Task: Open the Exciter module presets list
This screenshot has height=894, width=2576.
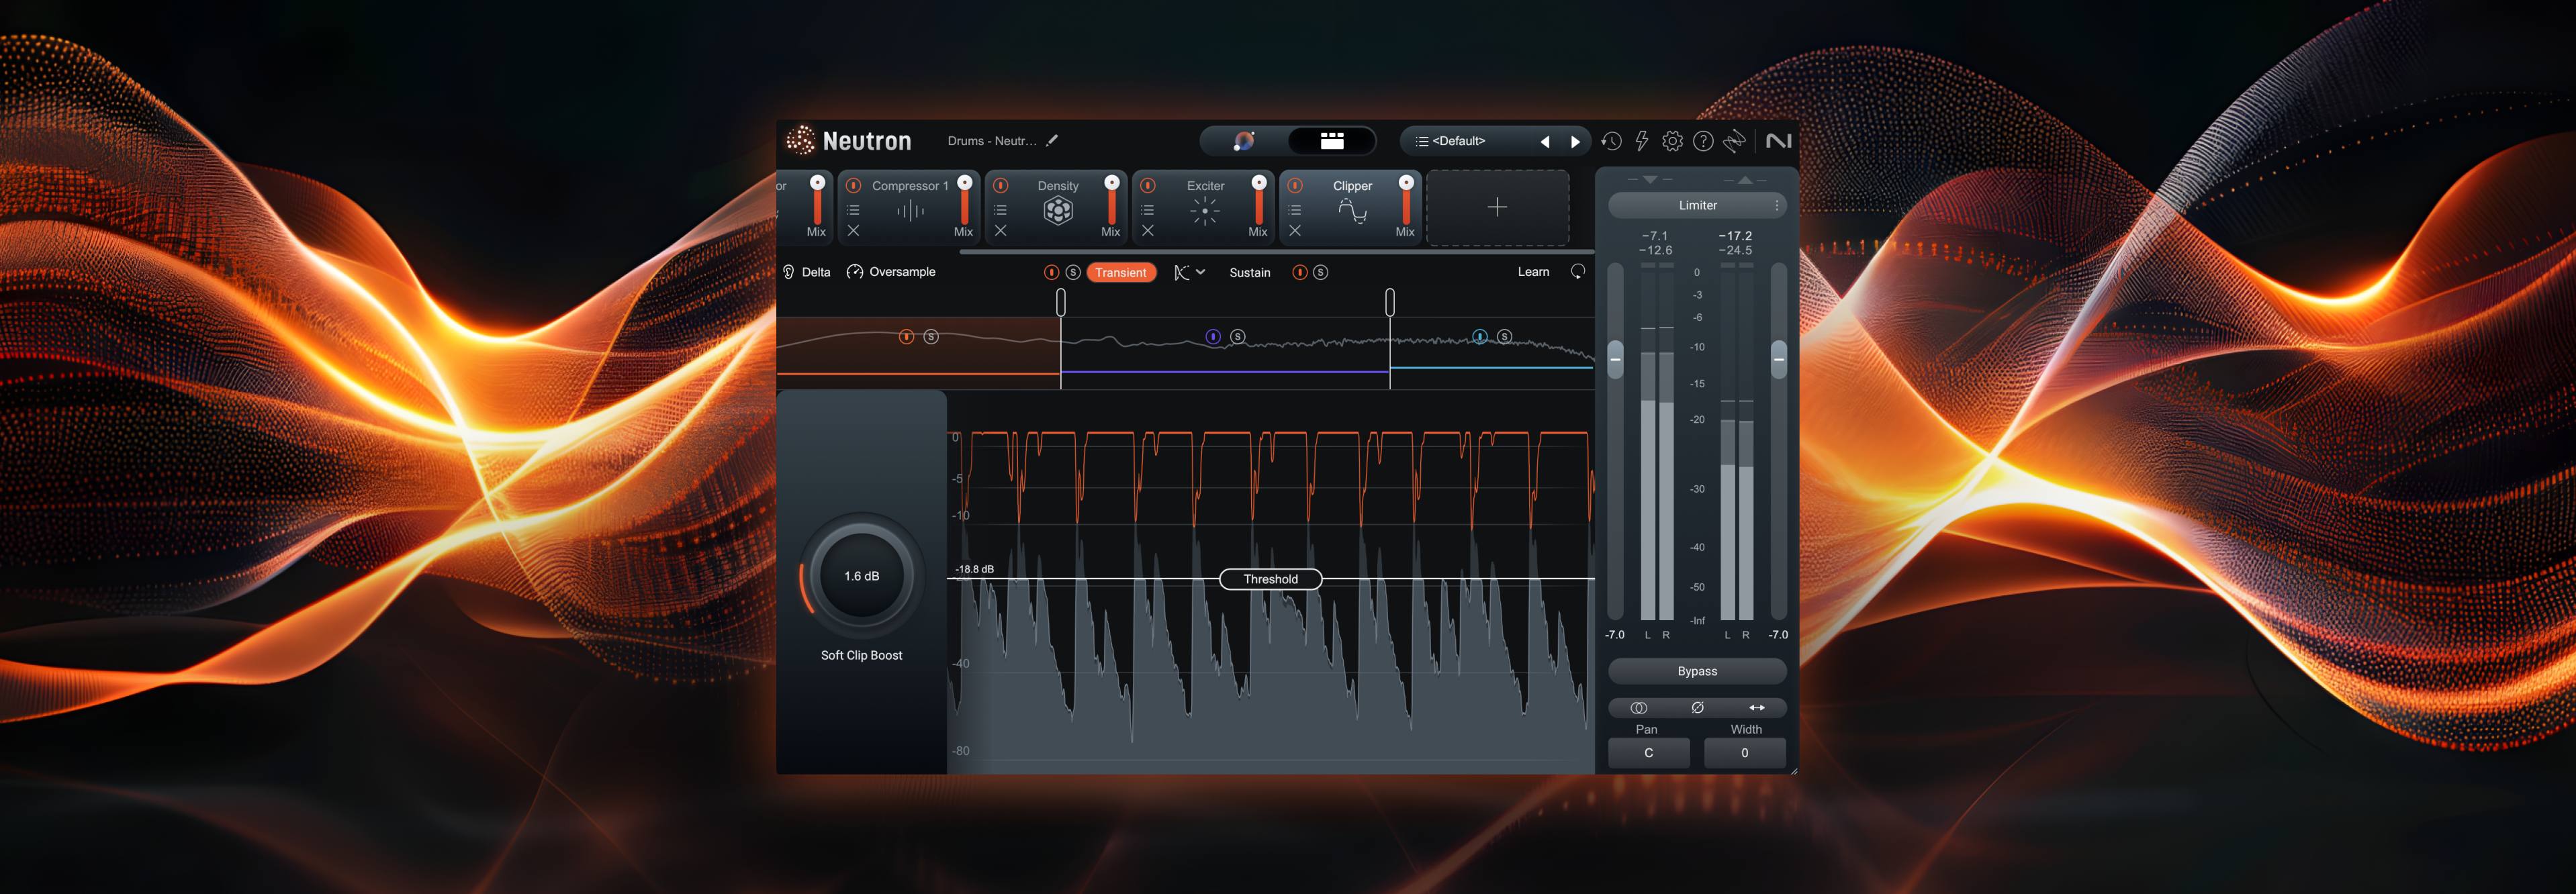Action: point(1148,210)
